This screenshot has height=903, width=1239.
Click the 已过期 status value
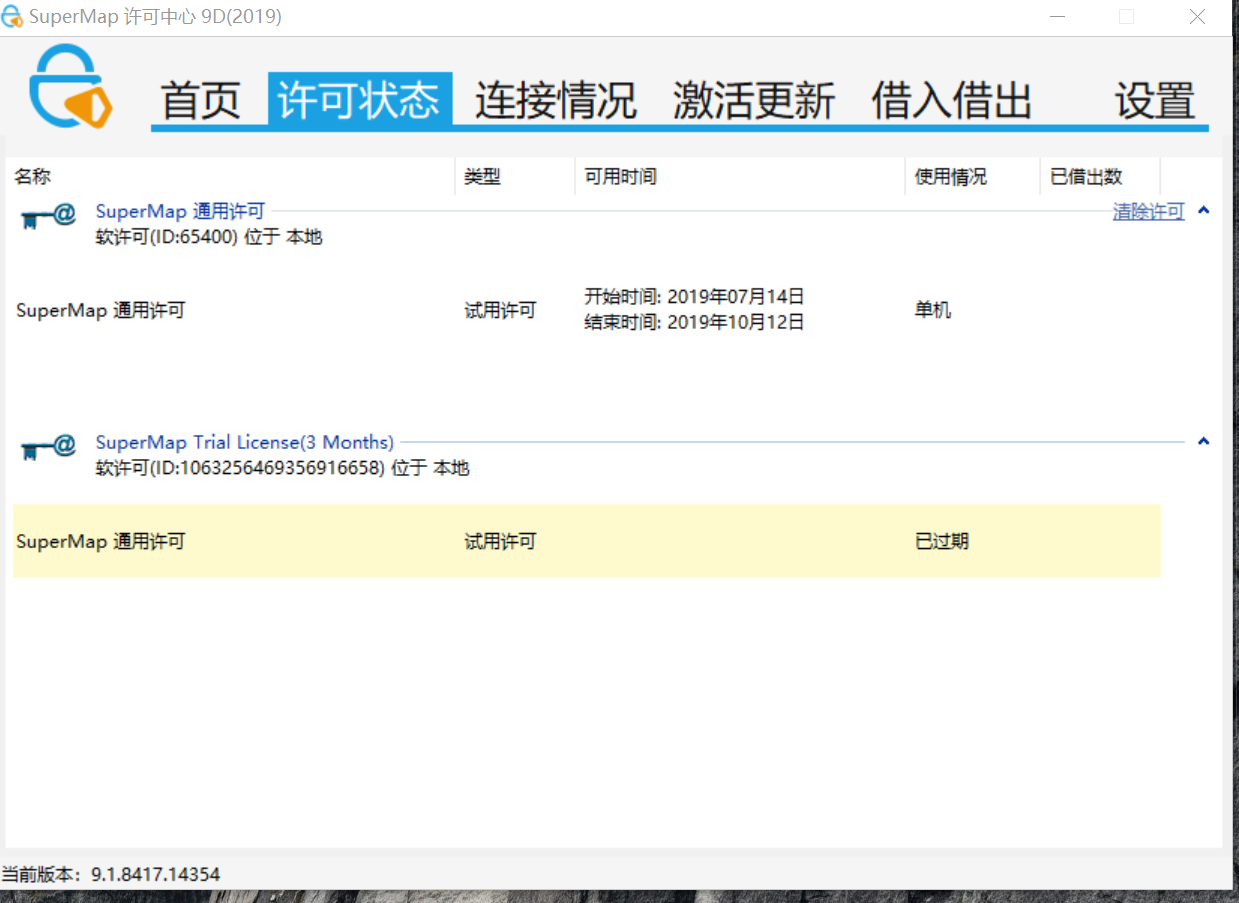point(941,541)
